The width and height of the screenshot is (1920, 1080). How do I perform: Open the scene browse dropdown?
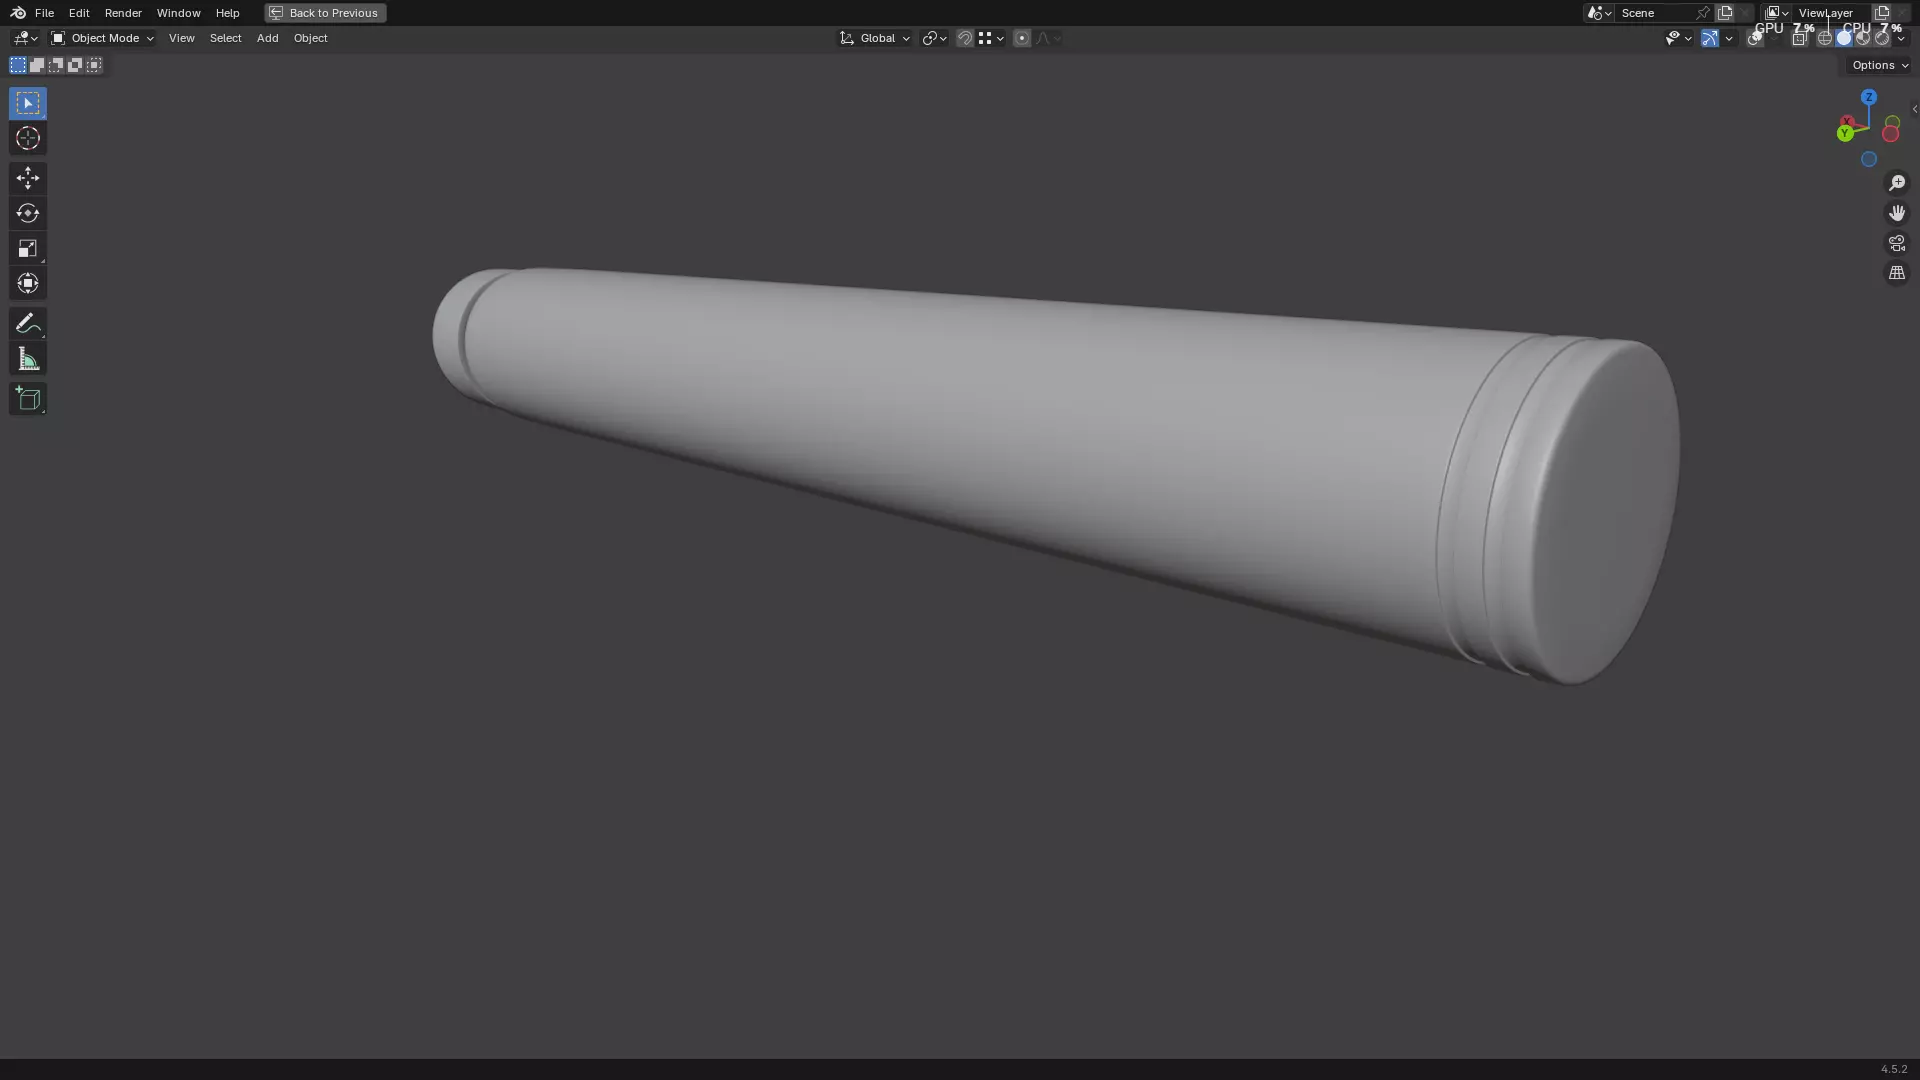1599,13
